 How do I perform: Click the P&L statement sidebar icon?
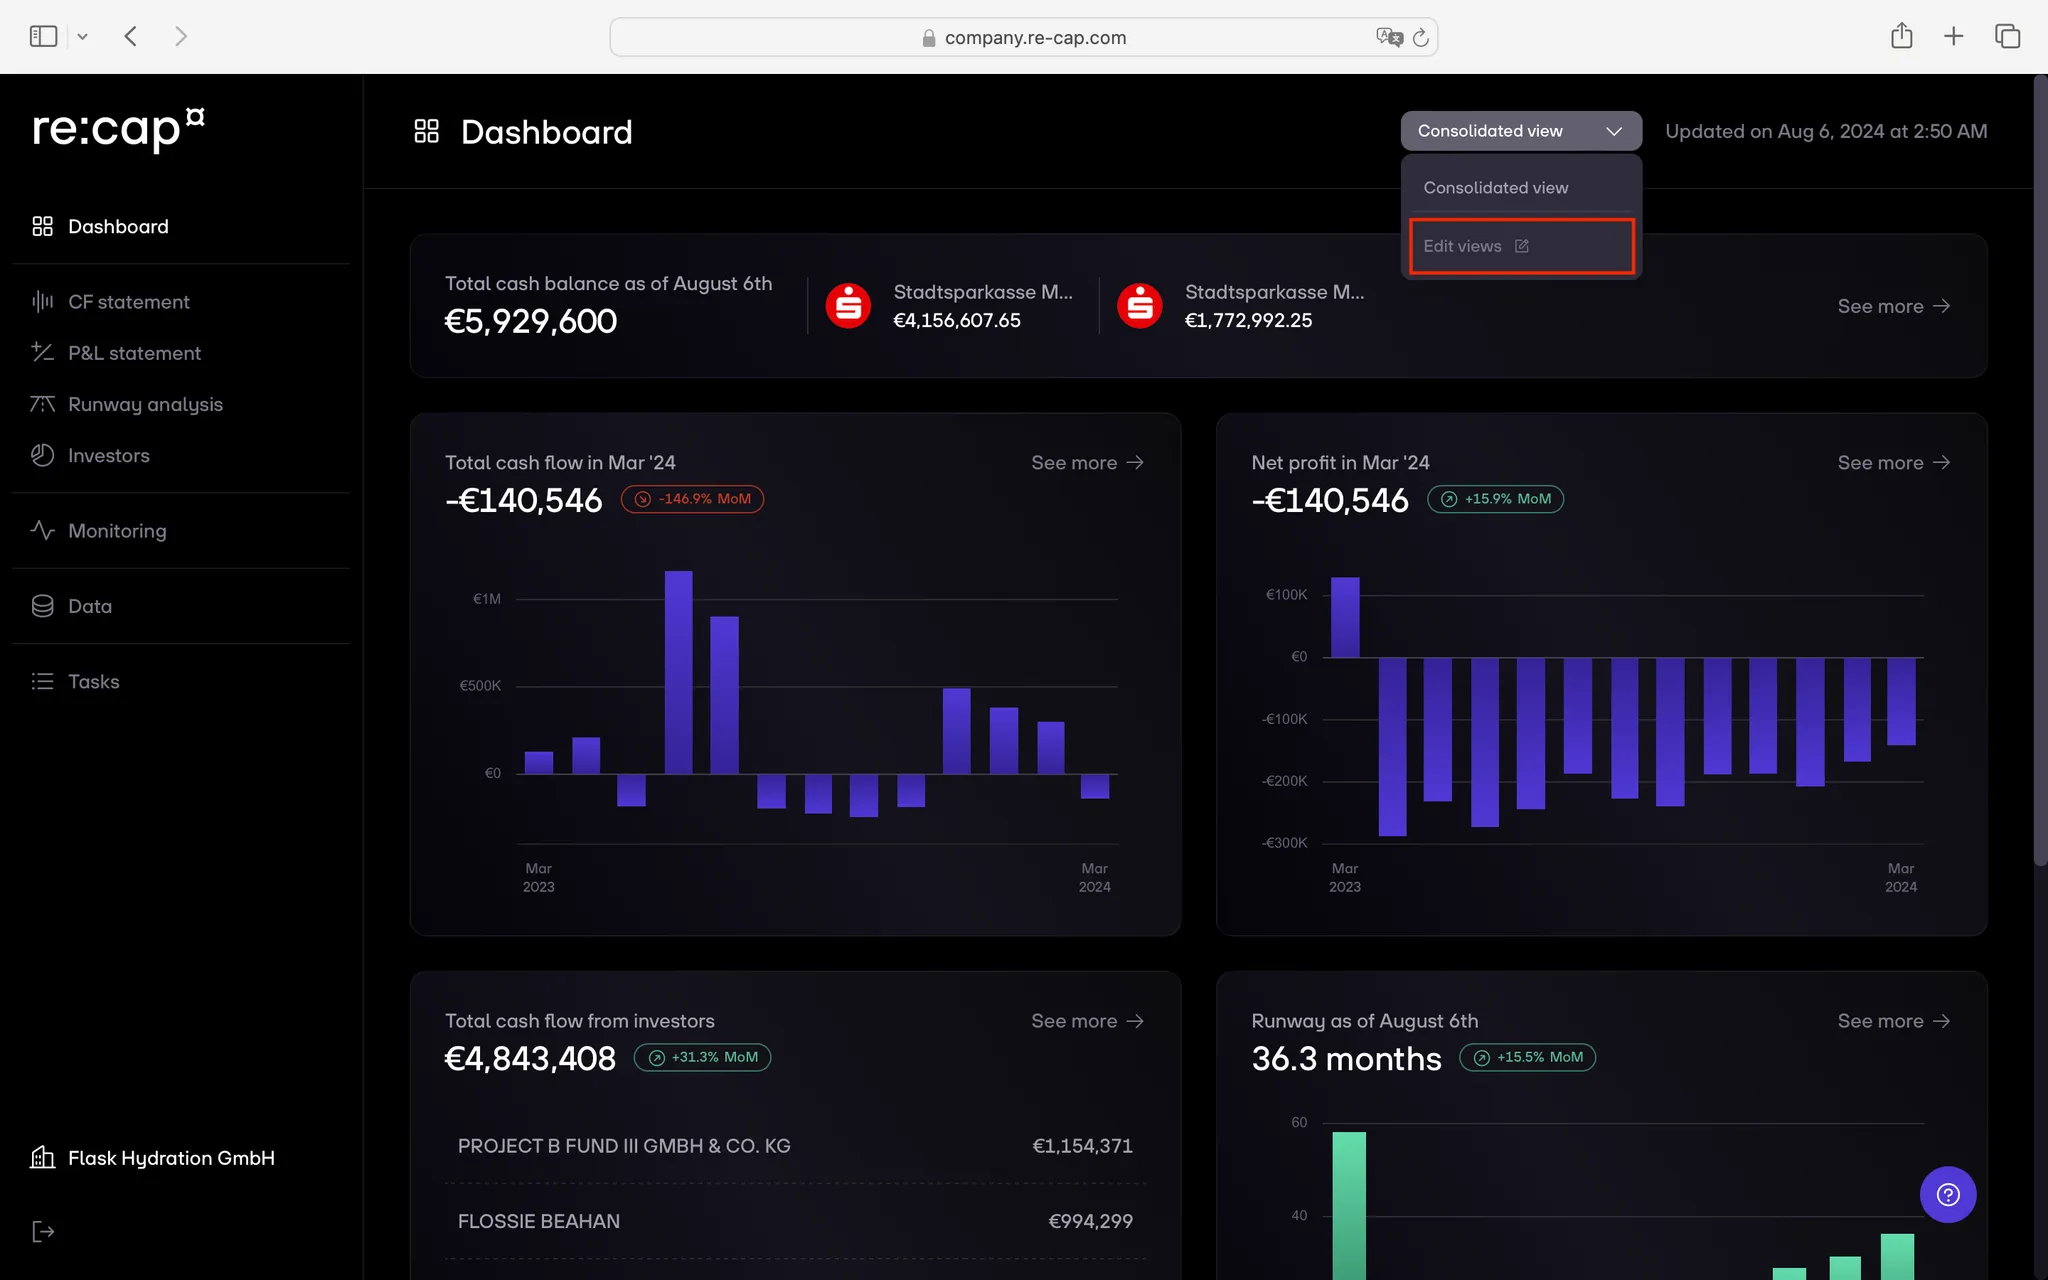coord(40,352)
